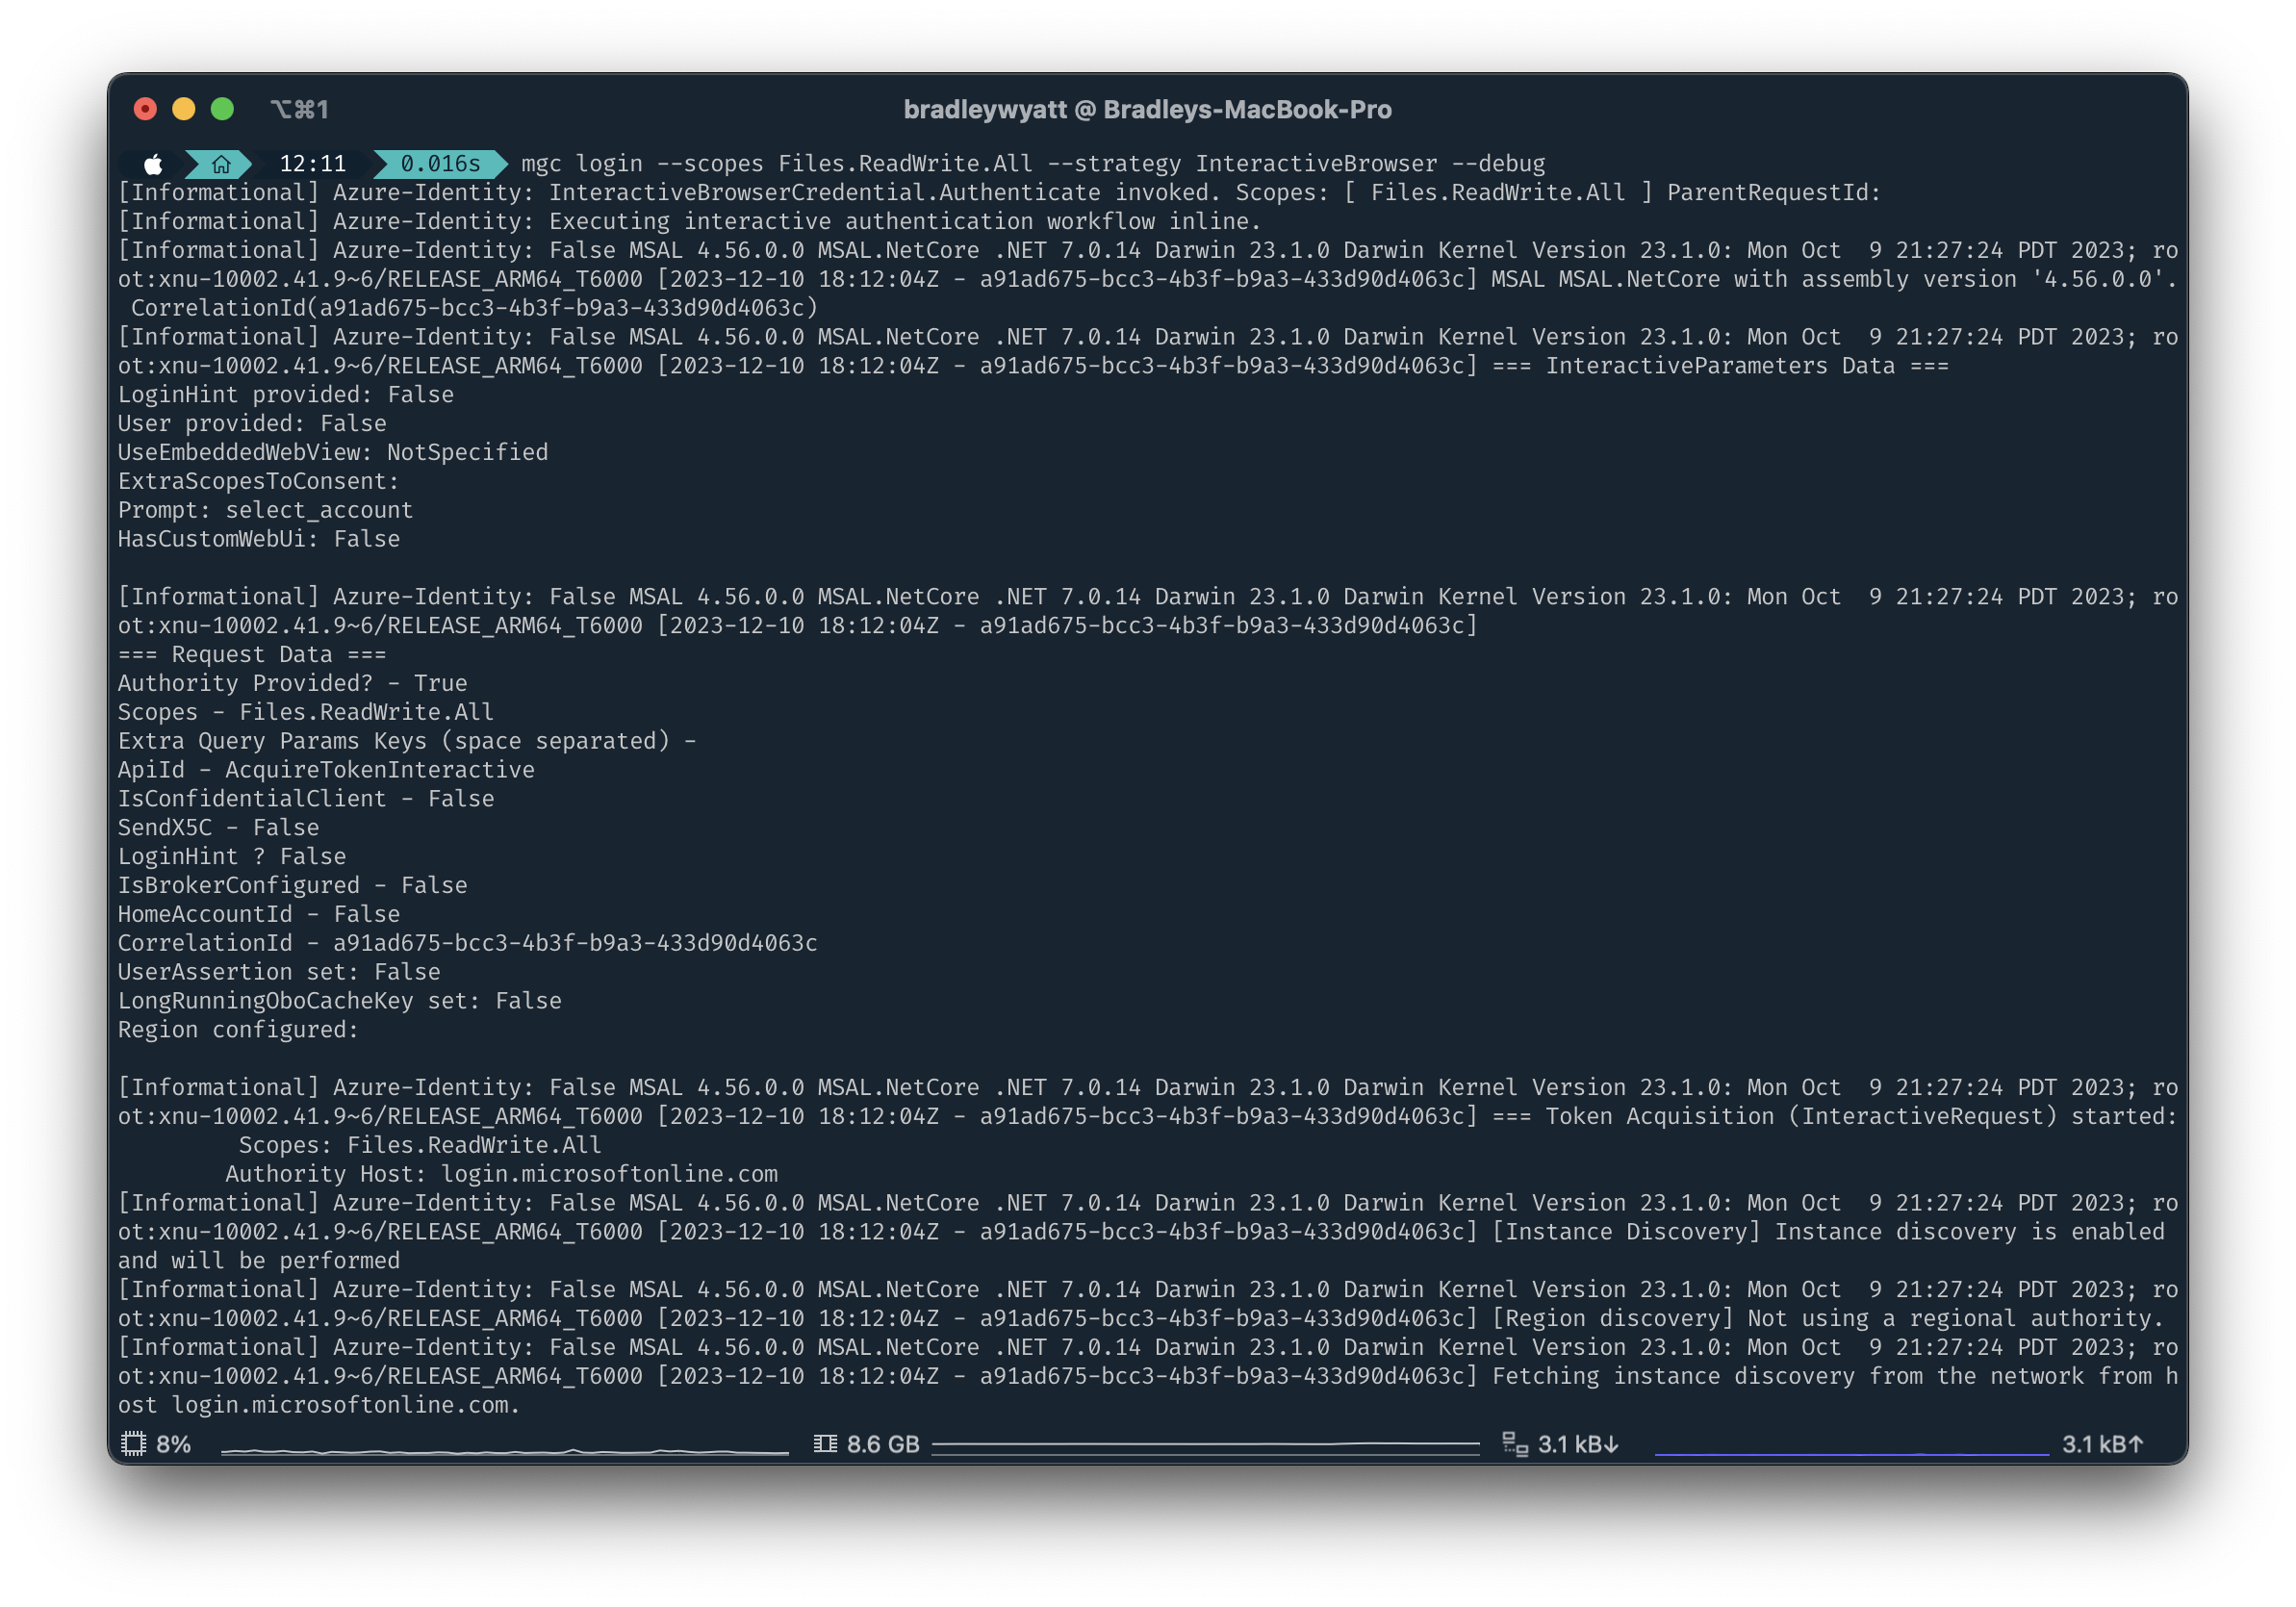Click the red close window button

[145, 109]
